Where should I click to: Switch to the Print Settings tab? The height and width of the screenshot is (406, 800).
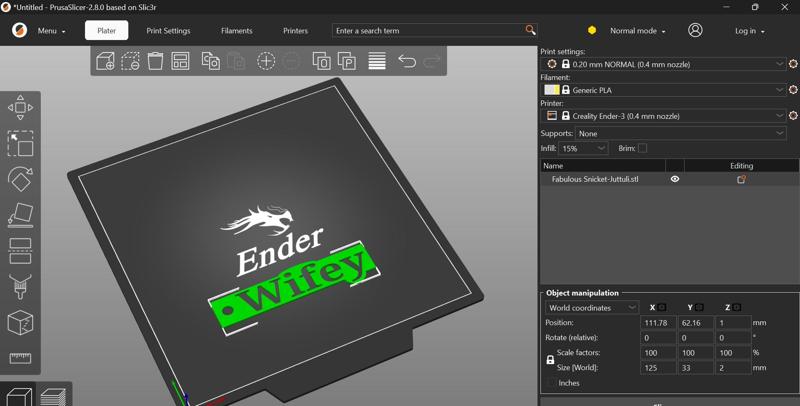[168, 31]
